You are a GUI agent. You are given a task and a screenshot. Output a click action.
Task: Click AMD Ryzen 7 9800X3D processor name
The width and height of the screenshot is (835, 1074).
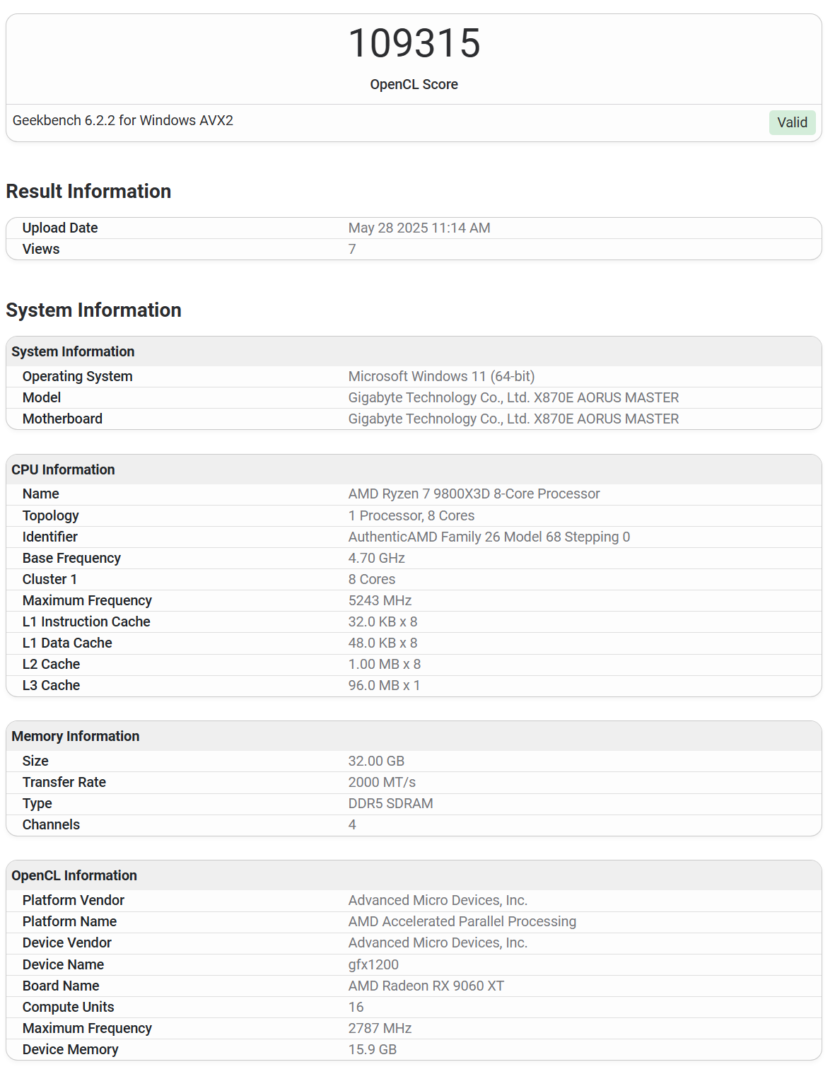(474, 494)
